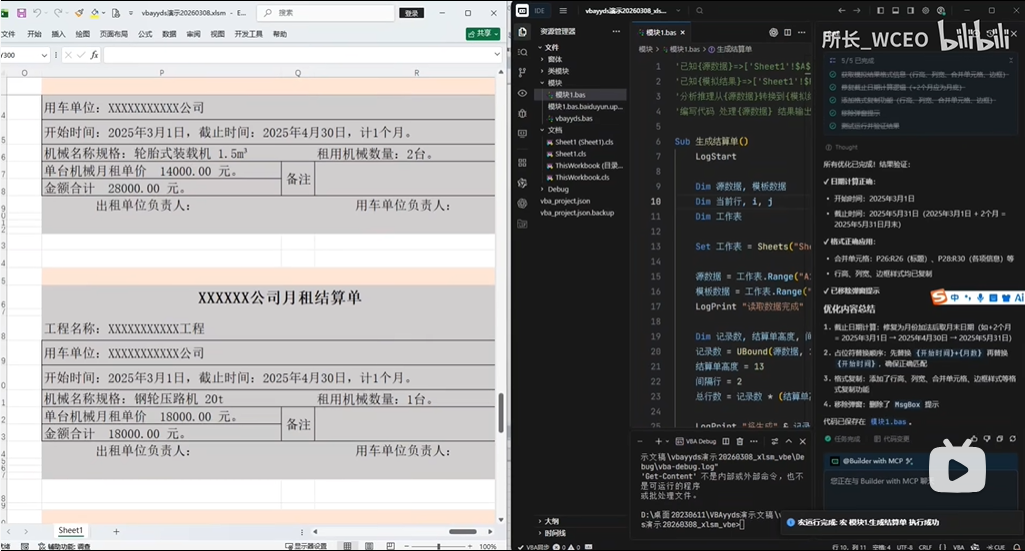Click the Excel vertical scrollbar thumb
Viewport: 1025px width, 551px height.
point(501,413)
